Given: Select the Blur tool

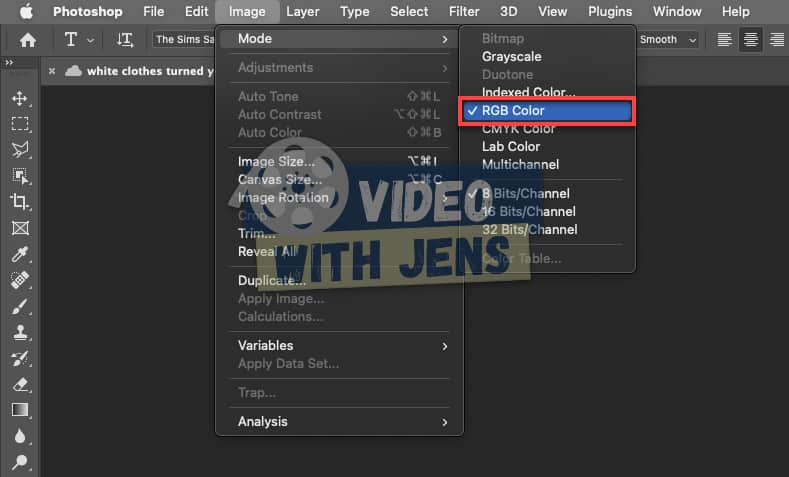Looking at the screenshot, I should coord(20,436).
